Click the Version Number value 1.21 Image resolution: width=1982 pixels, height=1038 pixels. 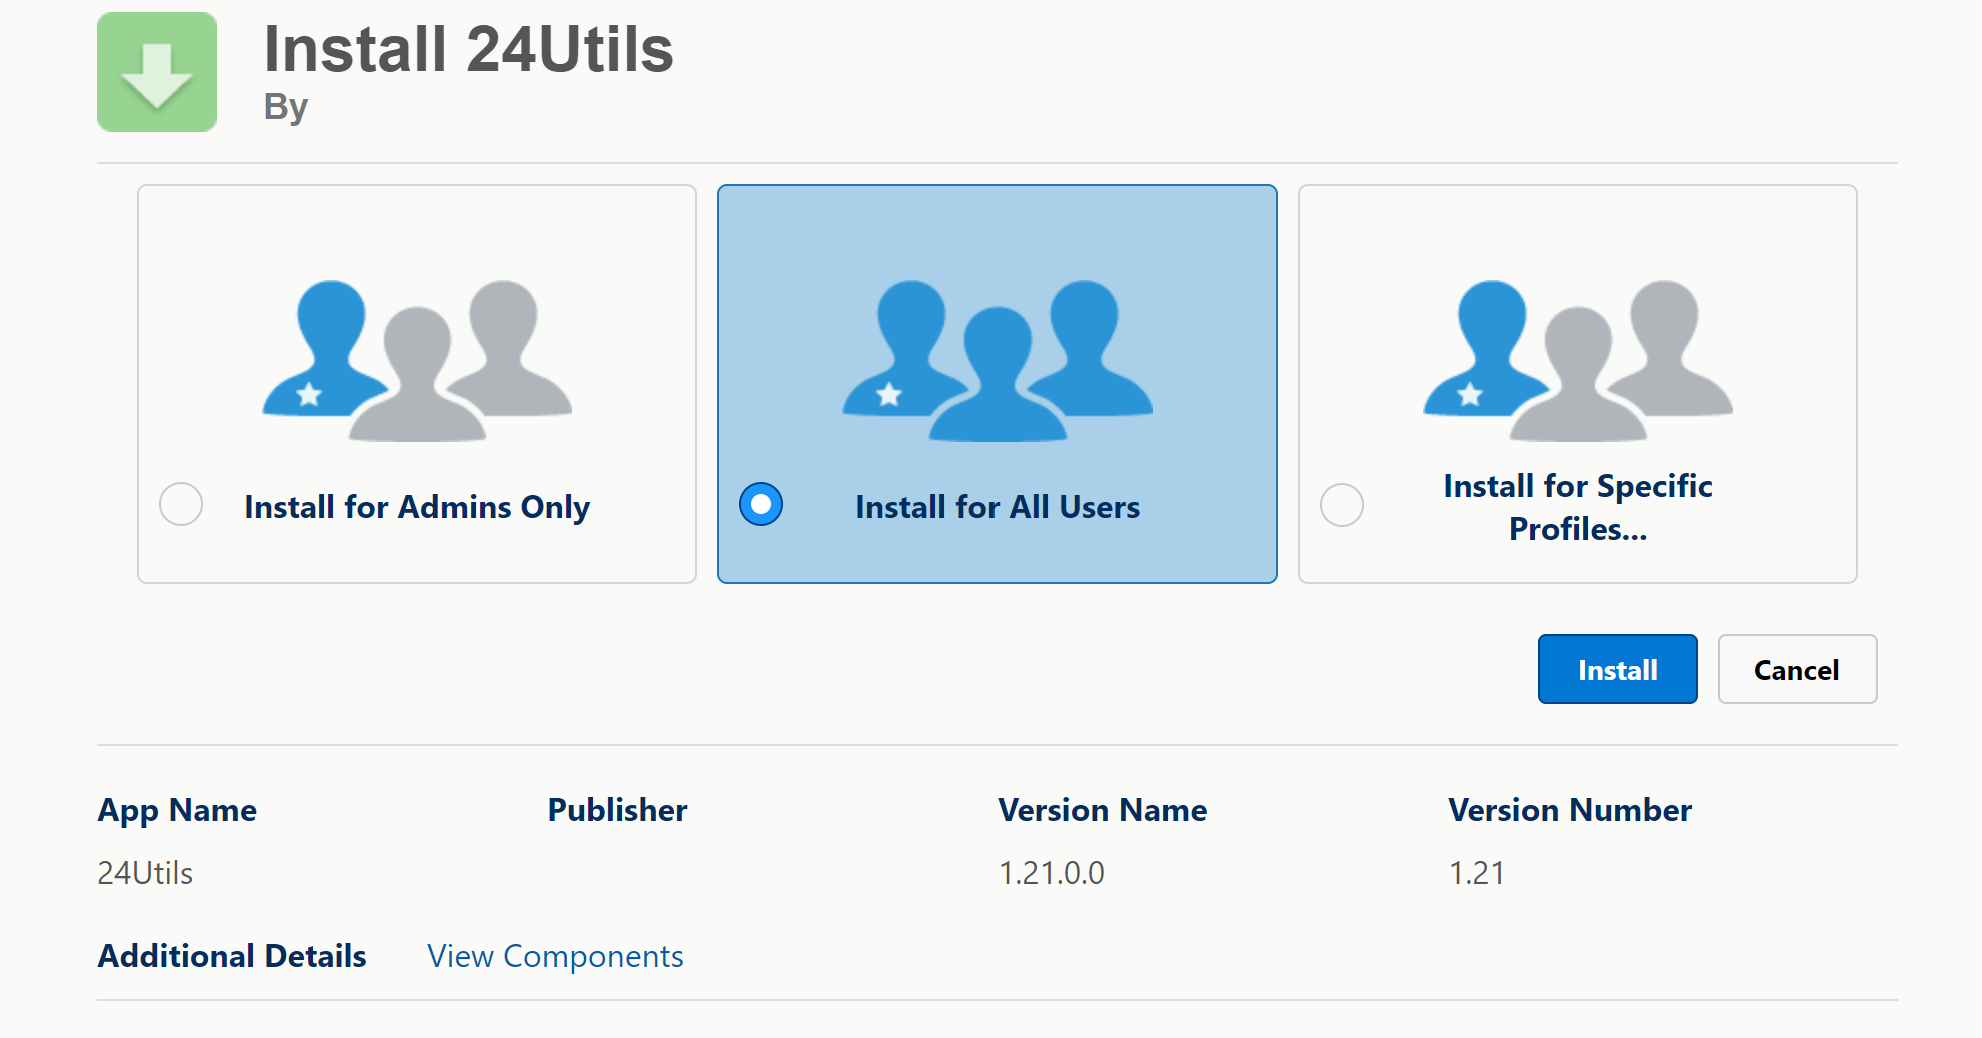[x=1476, y=873]
